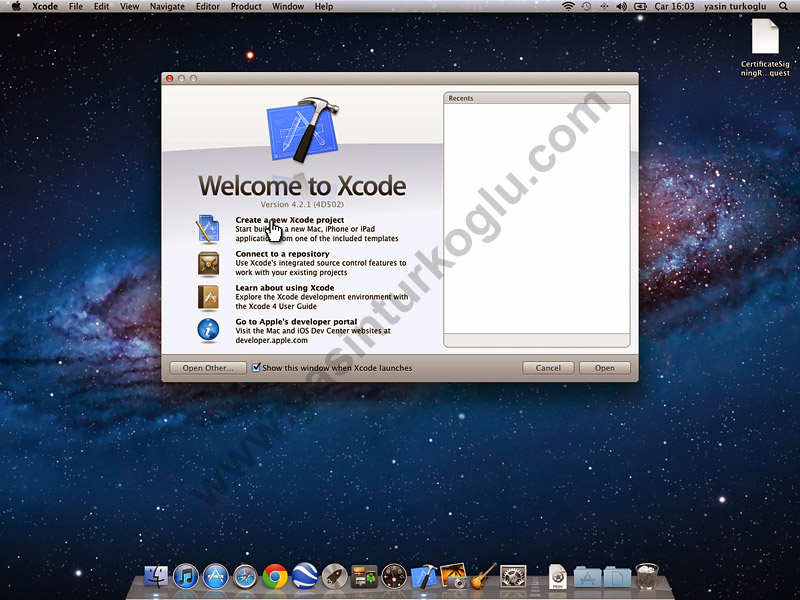
Task: Open GarageBand from the Dock
Action: tap(483, 577)
